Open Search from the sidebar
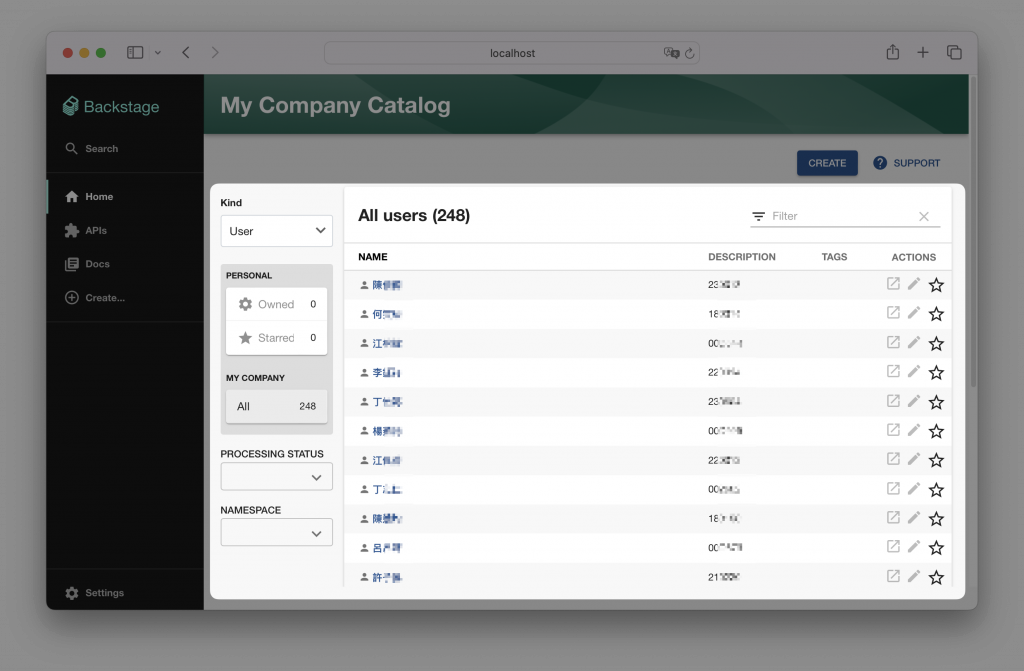 [x=91, y=148]
